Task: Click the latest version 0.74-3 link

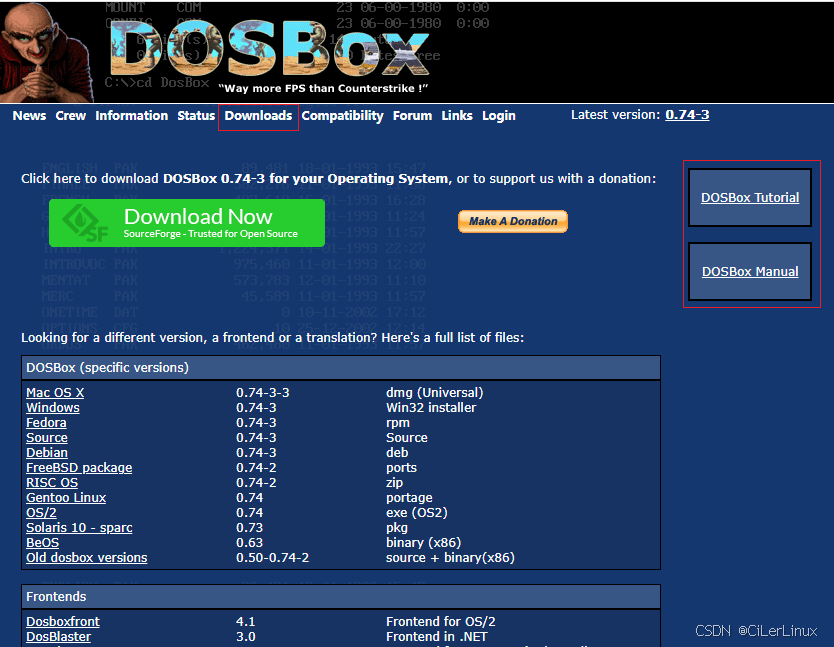Action: point(687,114)
